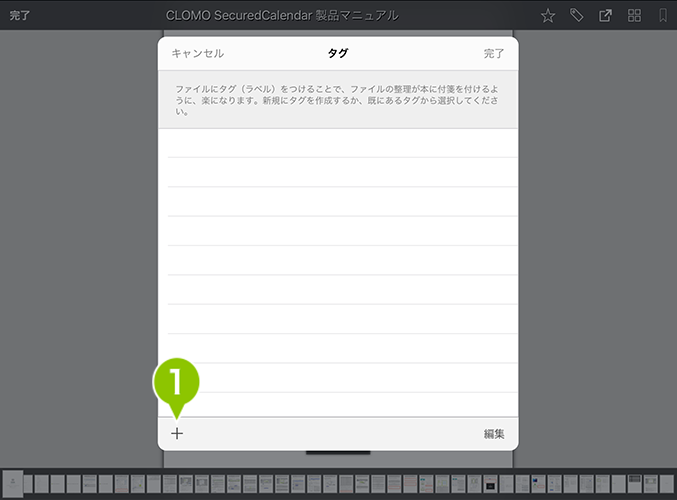Tap 編集 in the tag dialog footer

click(x=494, y=434)
